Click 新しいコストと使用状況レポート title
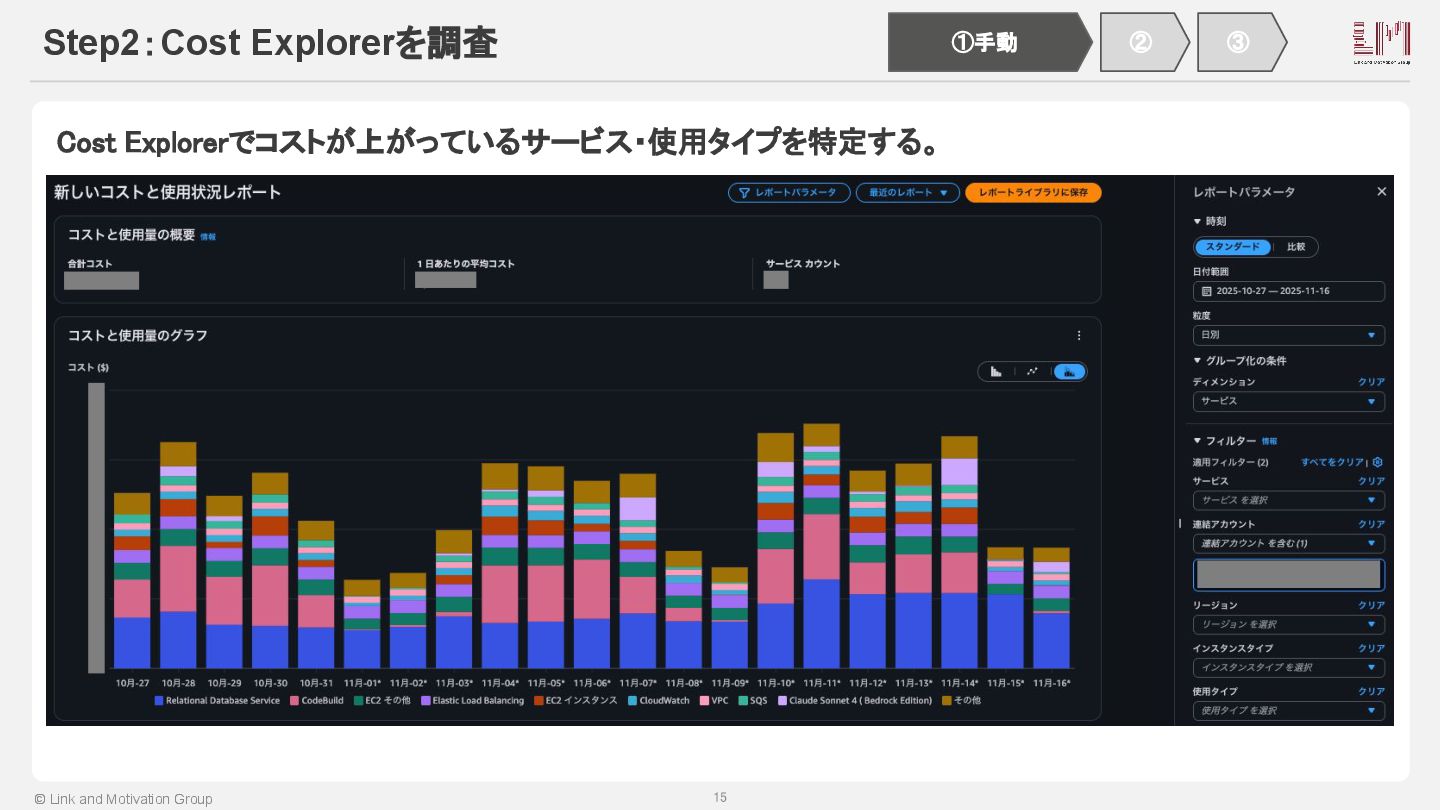This screenshot has width=1440, height=810. pos(168,192)
